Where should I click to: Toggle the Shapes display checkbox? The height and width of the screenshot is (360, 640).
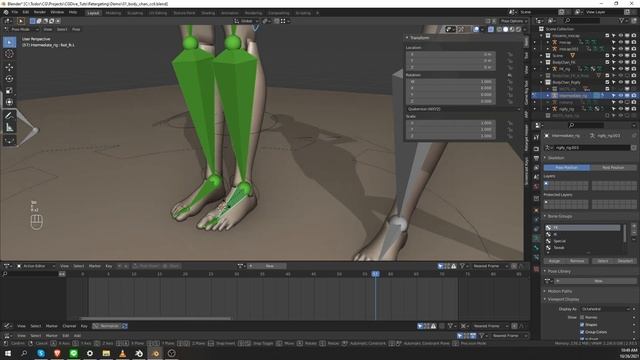(x=582, y=325)
